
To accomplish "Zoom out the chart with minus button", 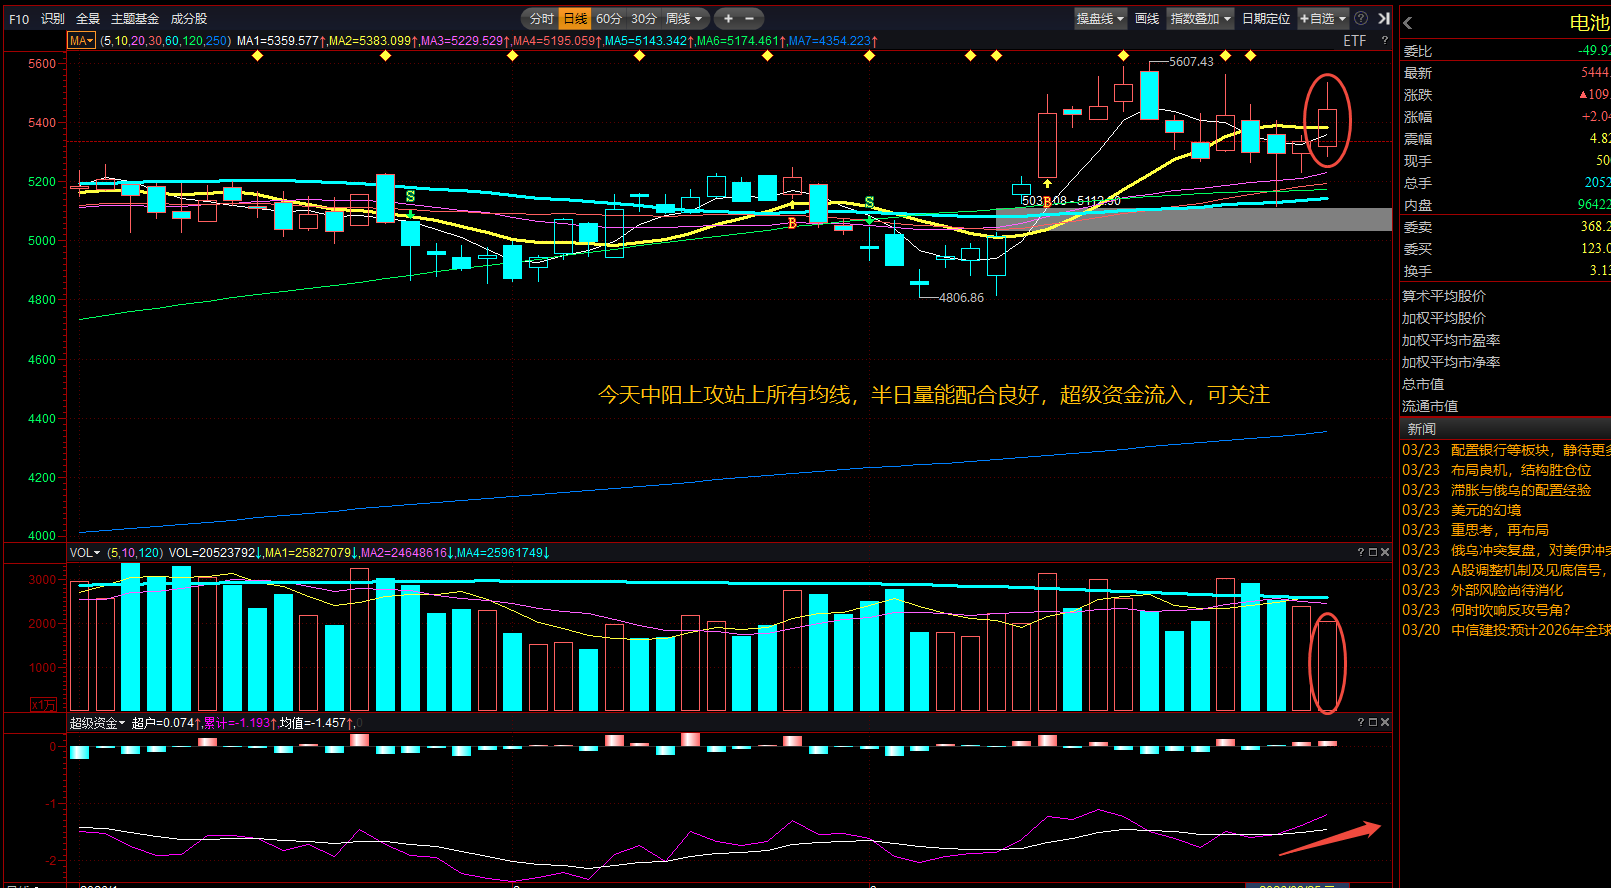I will coord(750,19).
